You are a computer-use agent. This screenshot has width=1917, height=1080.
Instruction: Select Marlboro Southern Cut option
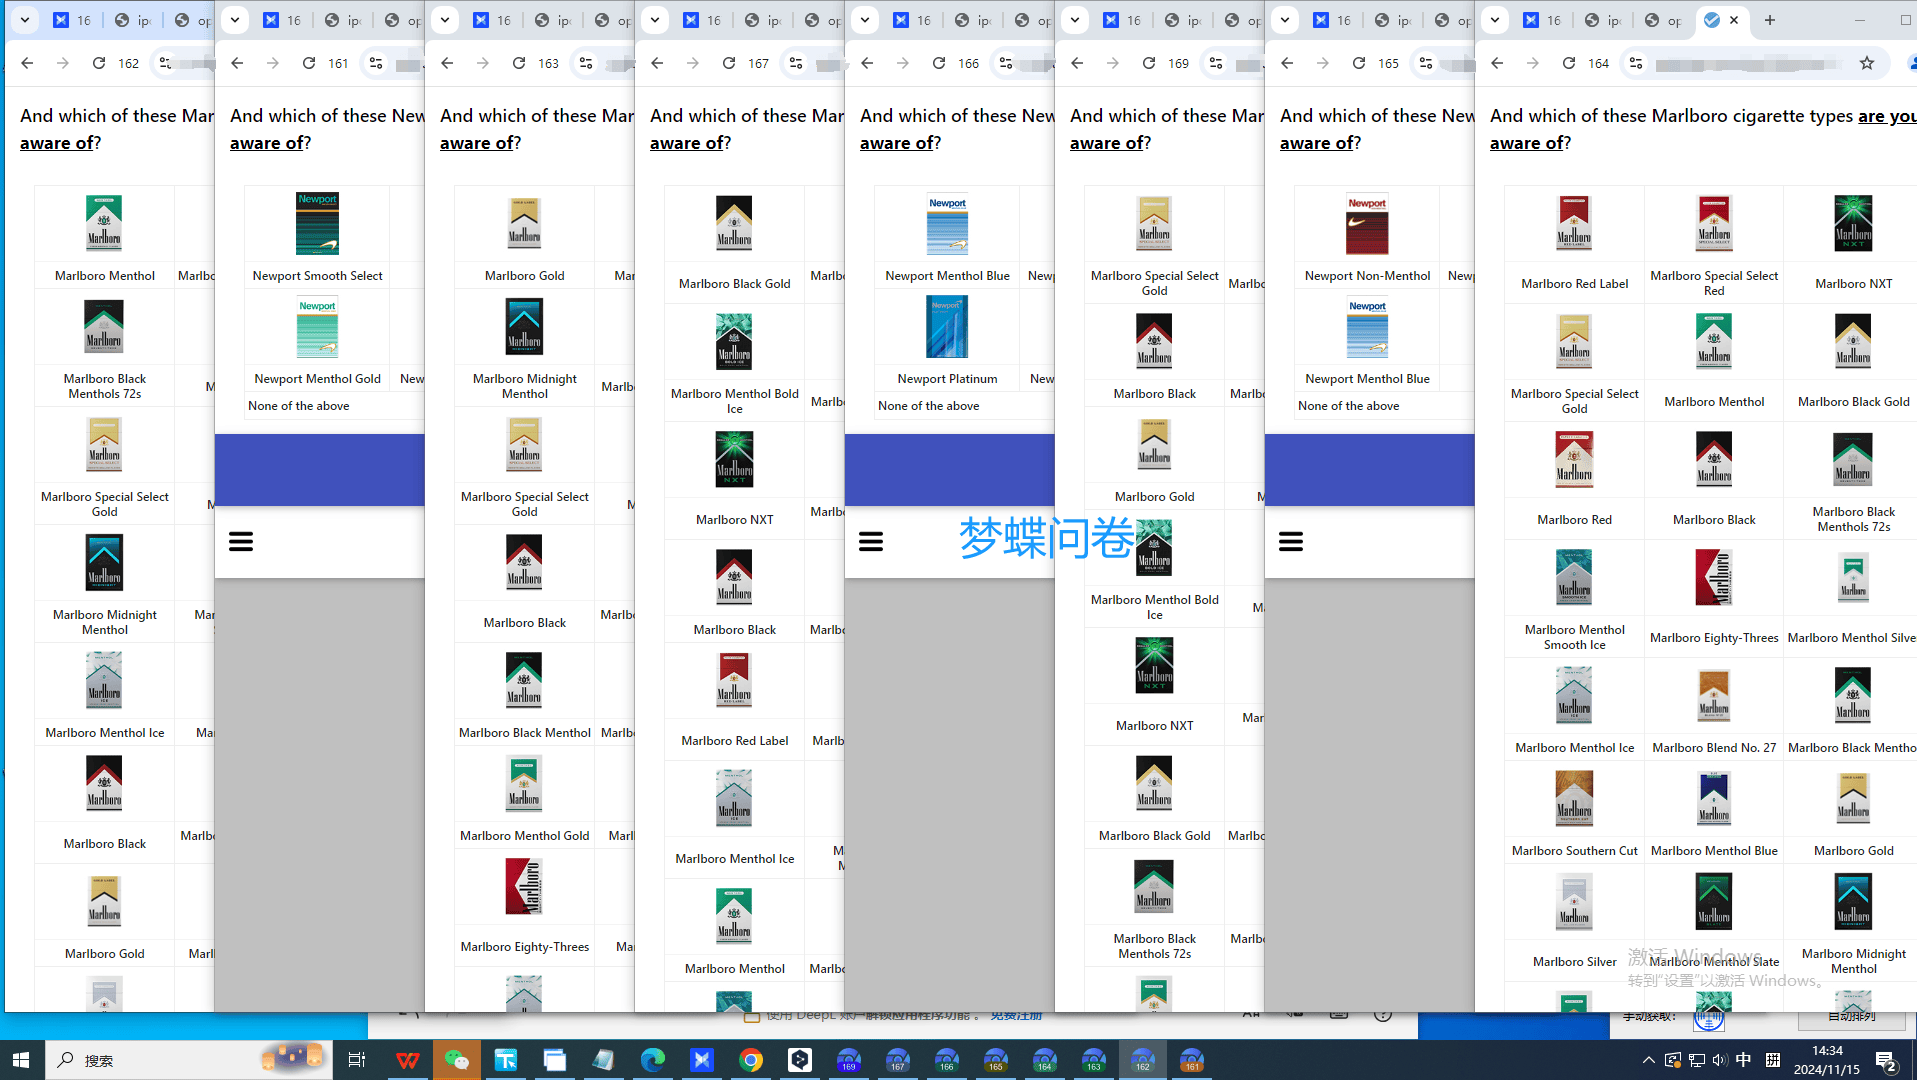(1574, 812)
